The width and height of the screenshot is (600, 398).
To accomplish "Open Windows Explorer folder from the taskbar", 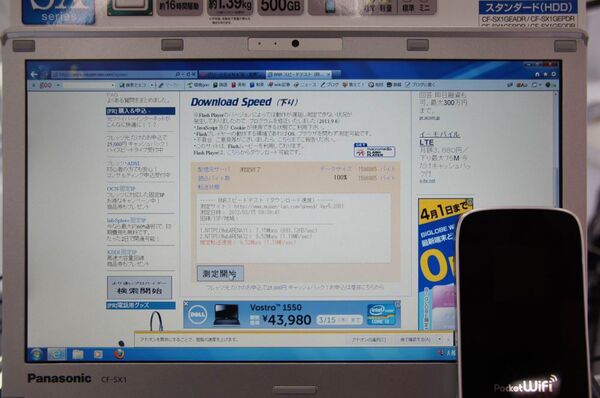I will click(x=78, y=355).
